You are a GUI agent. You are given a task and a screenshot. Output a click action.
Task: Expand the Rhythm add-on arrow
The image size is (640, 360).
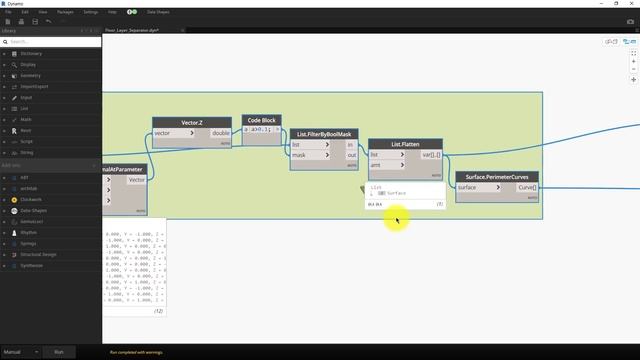[x=4, y=233]
